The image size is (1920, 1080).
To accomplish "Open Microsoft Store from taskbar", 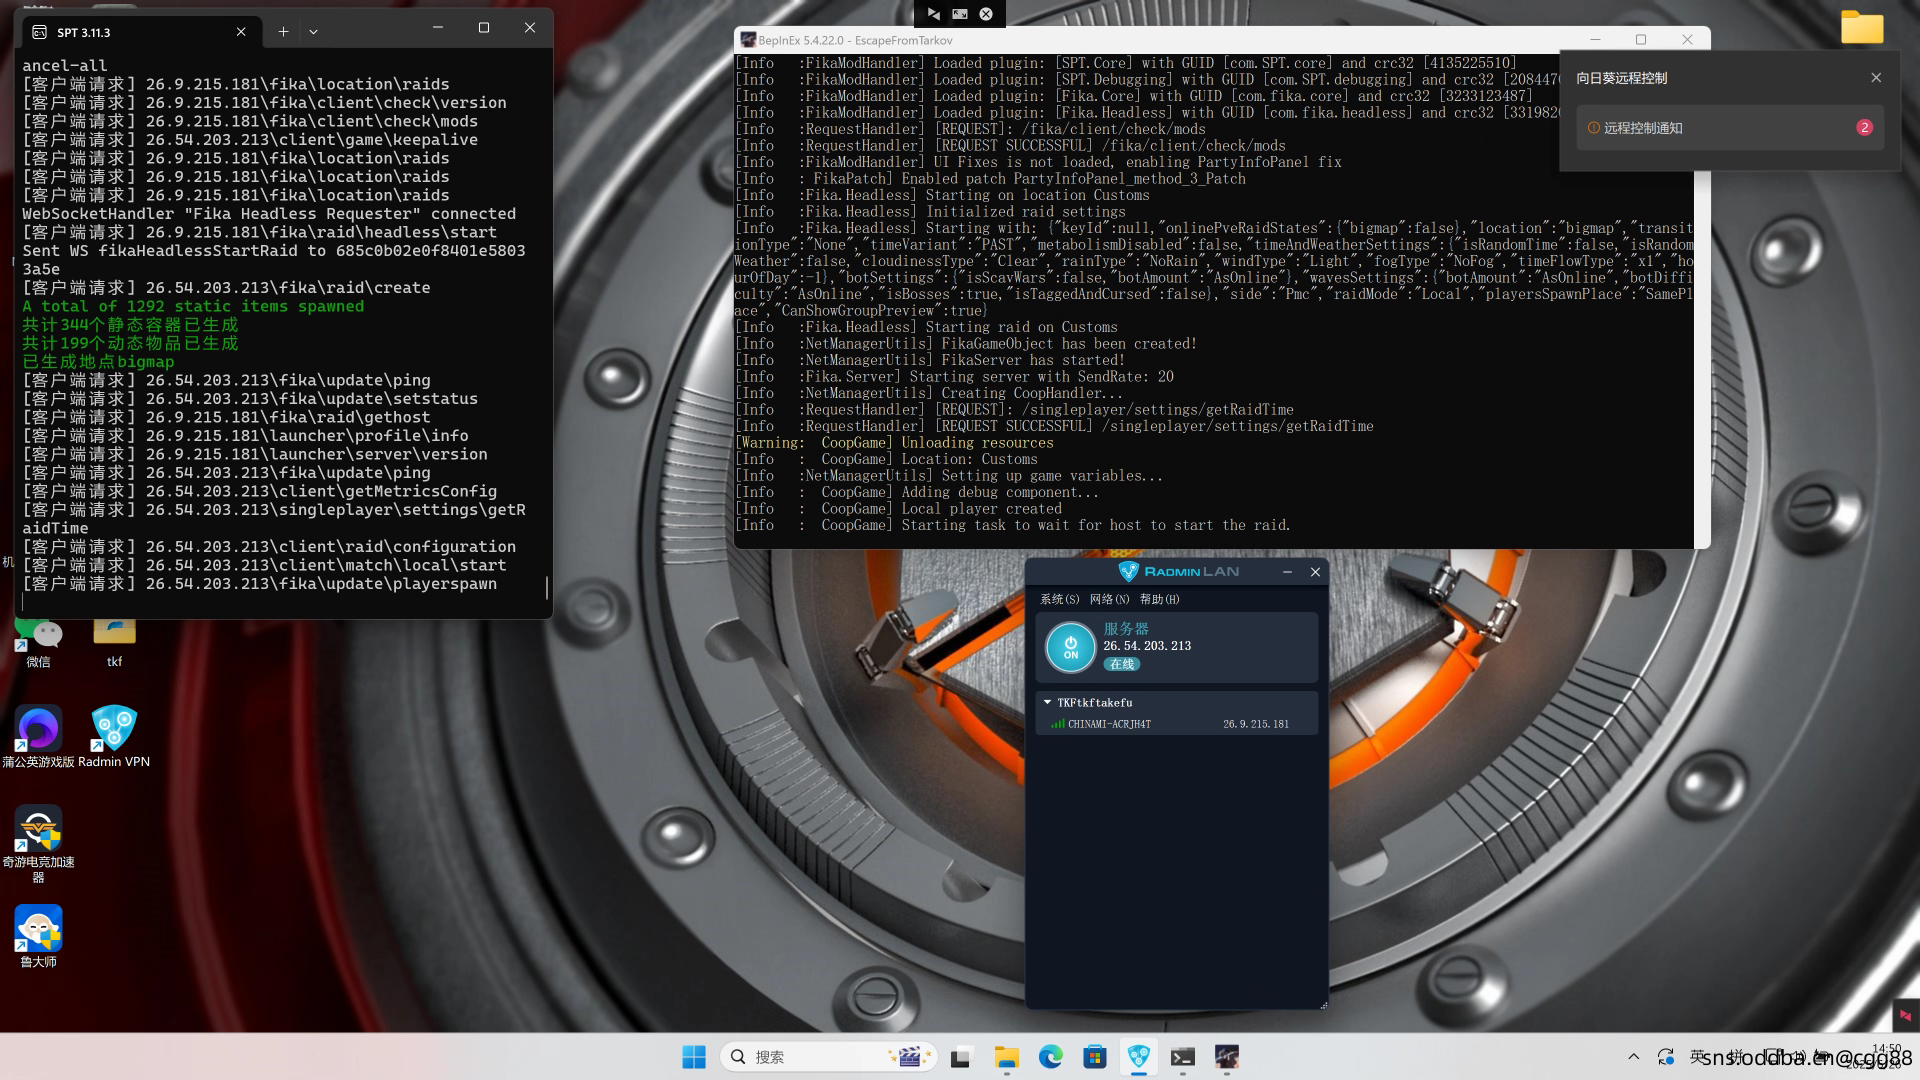I will pos(1095,1057).
